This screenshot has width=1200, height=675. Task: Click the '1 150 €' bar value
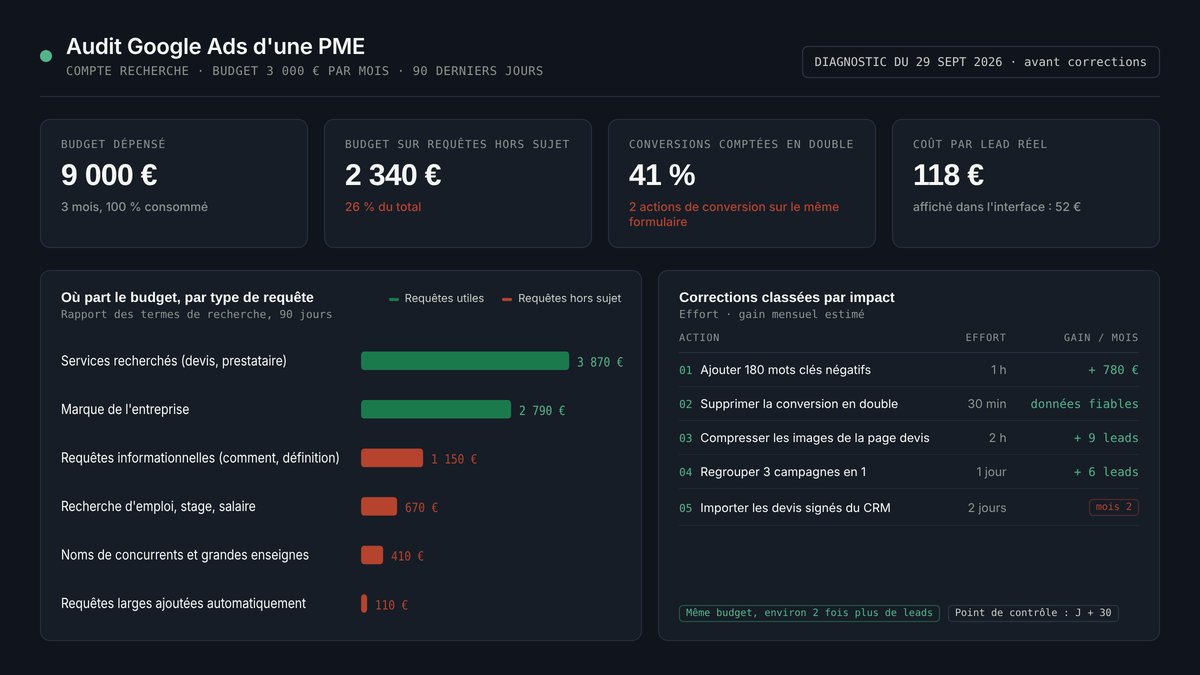(x=454, y=459)
